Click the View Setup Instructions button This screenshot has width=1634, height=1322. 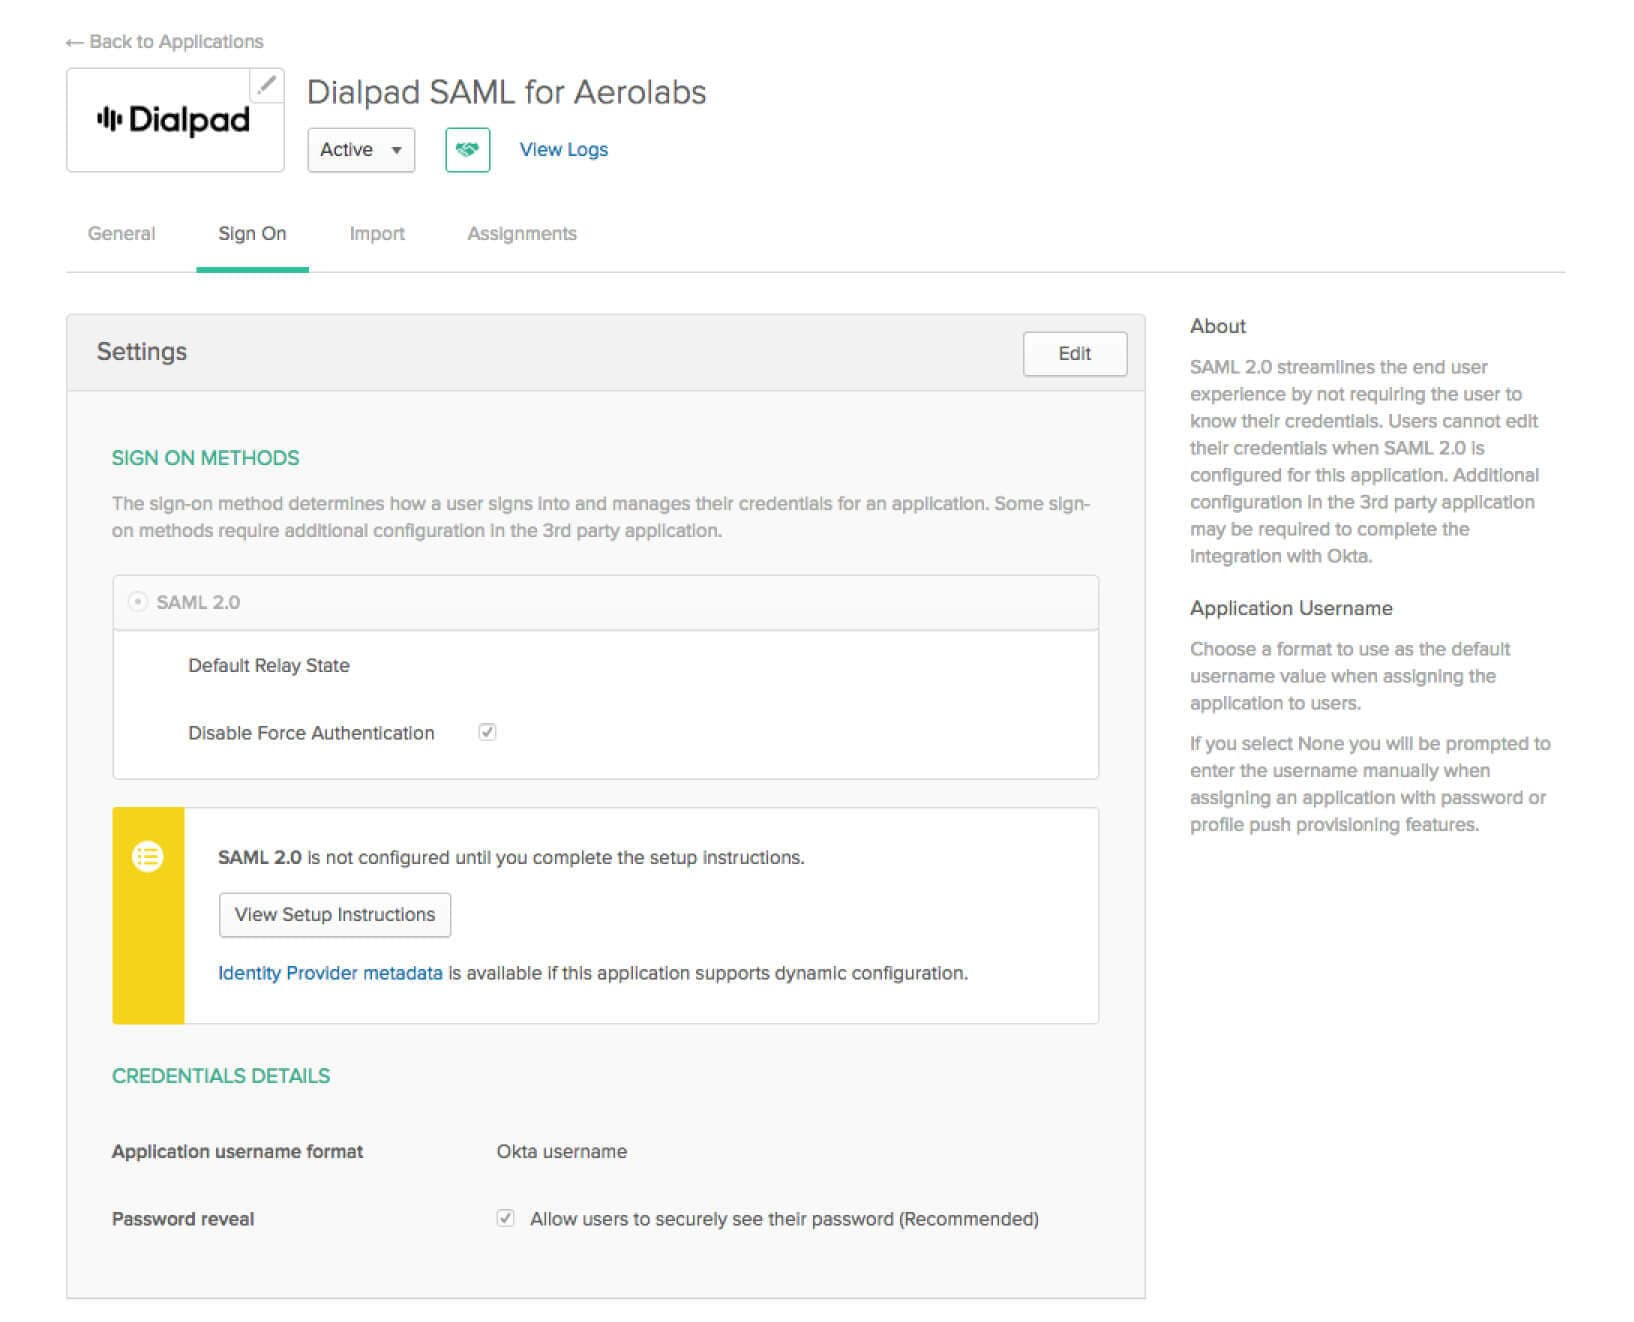pos(335,915)
